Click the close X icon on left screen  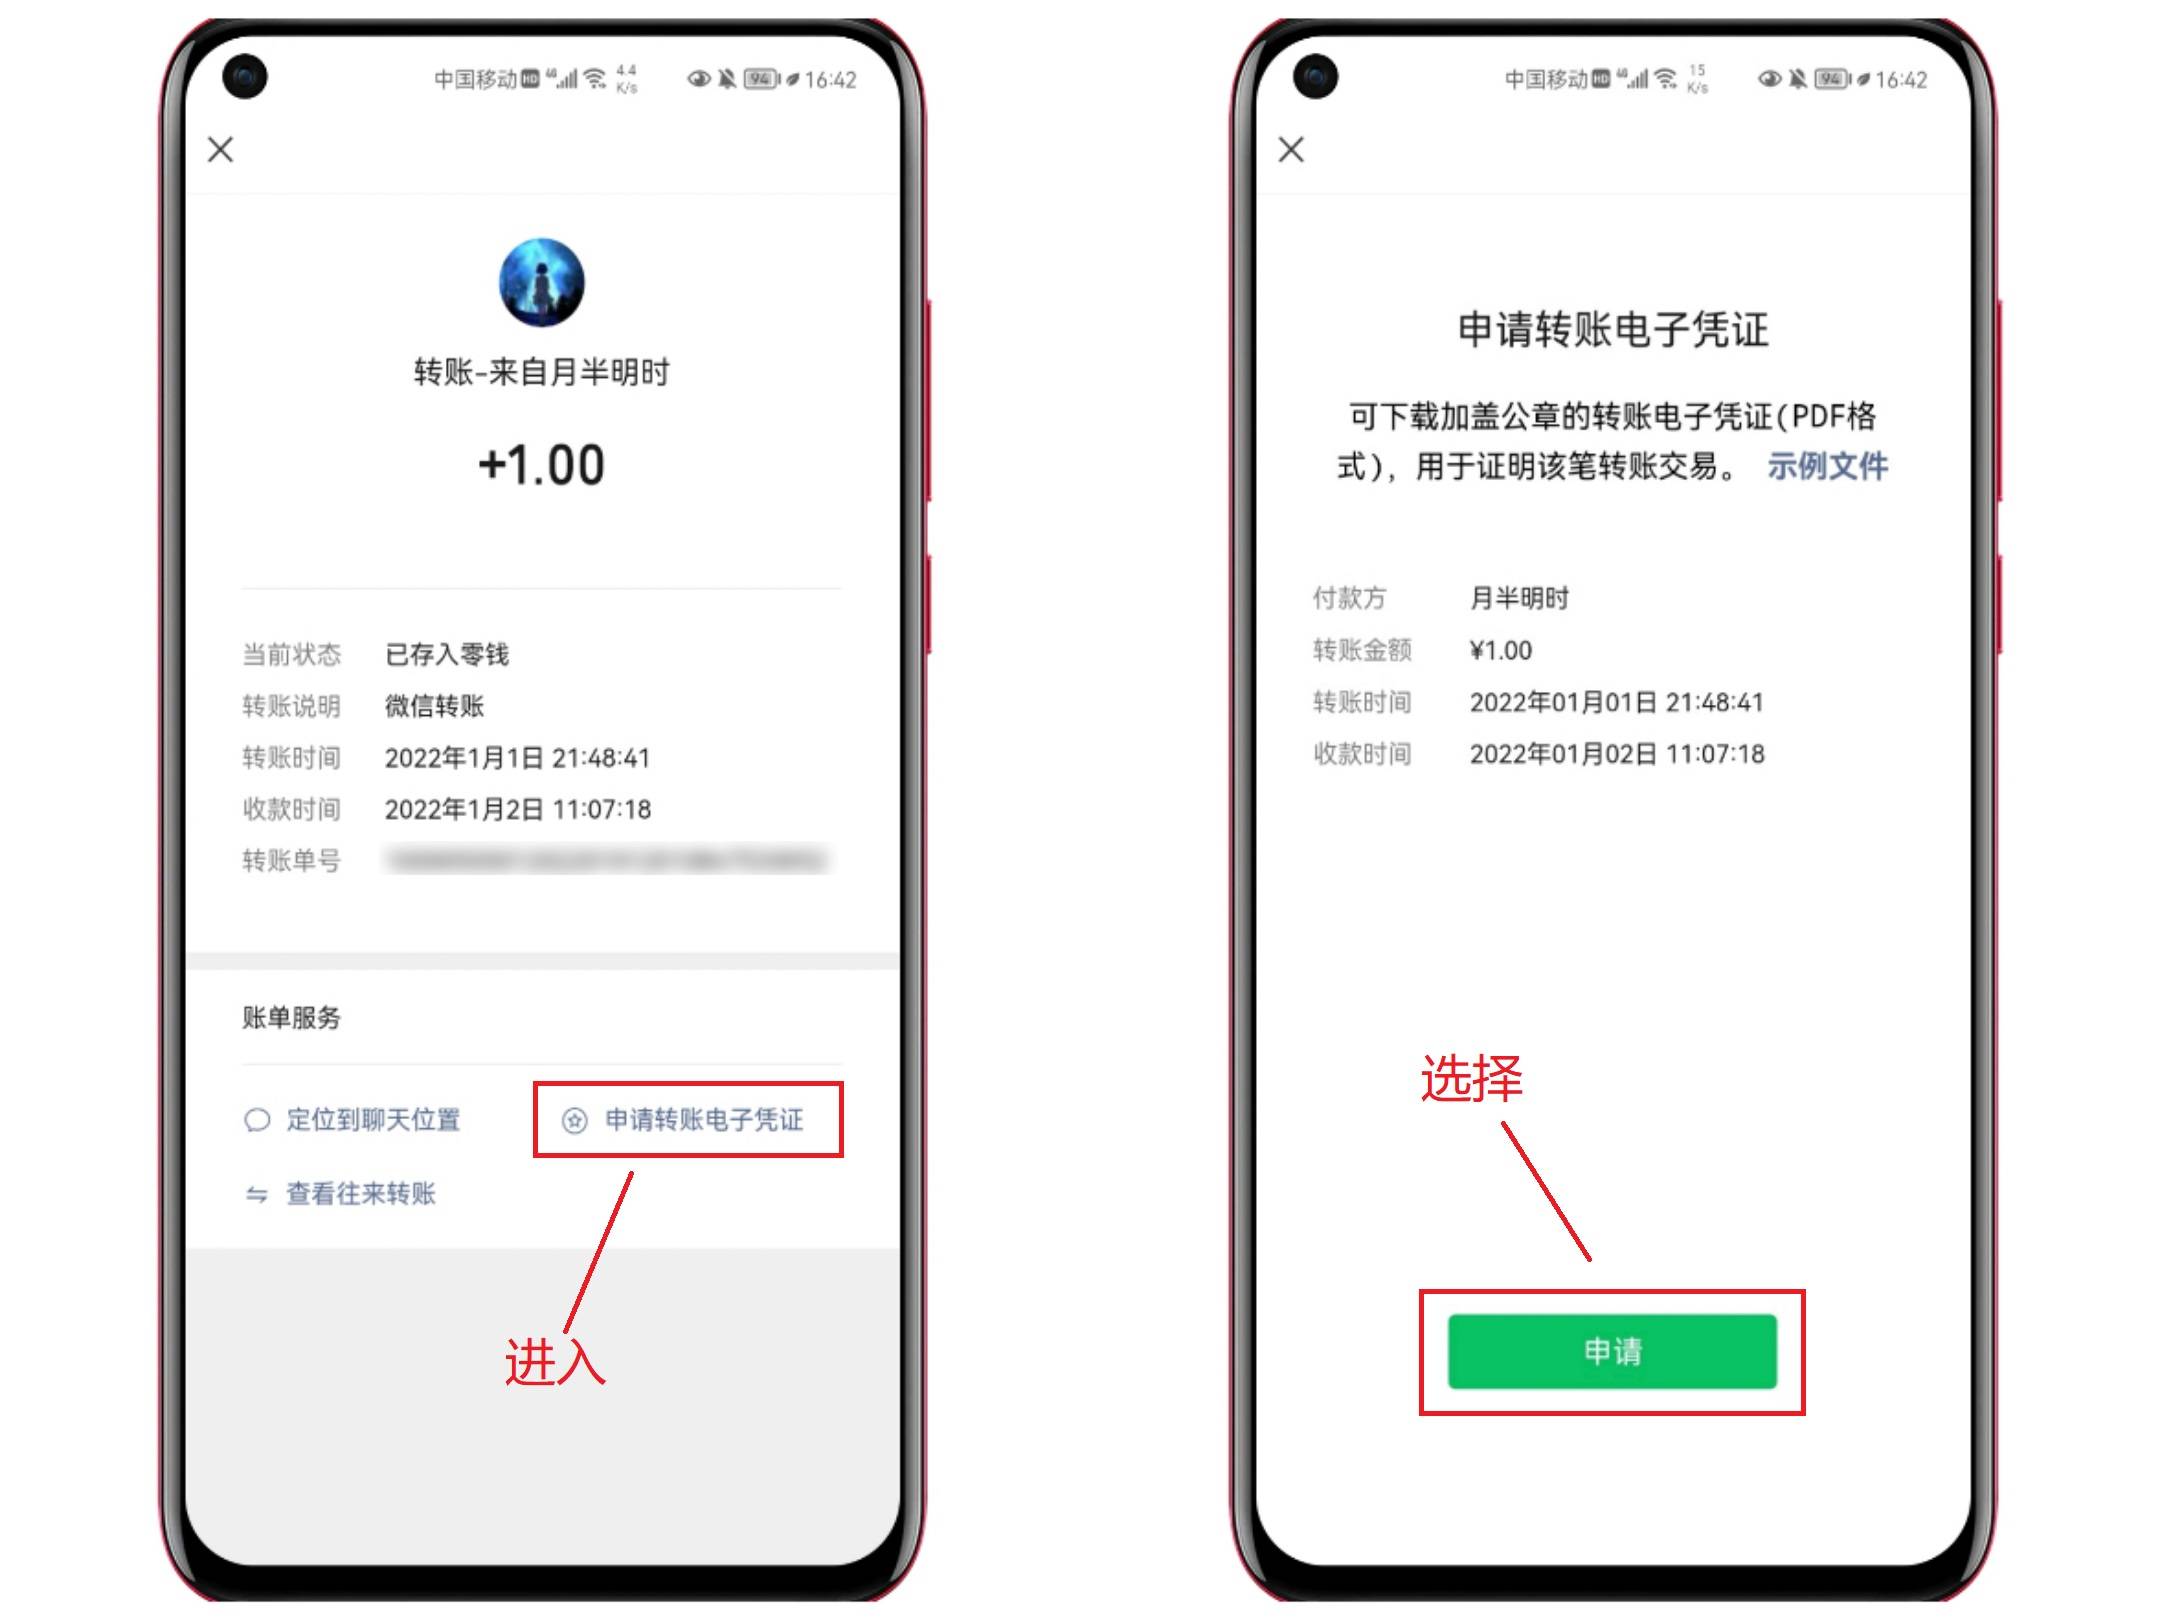(221, 150)
